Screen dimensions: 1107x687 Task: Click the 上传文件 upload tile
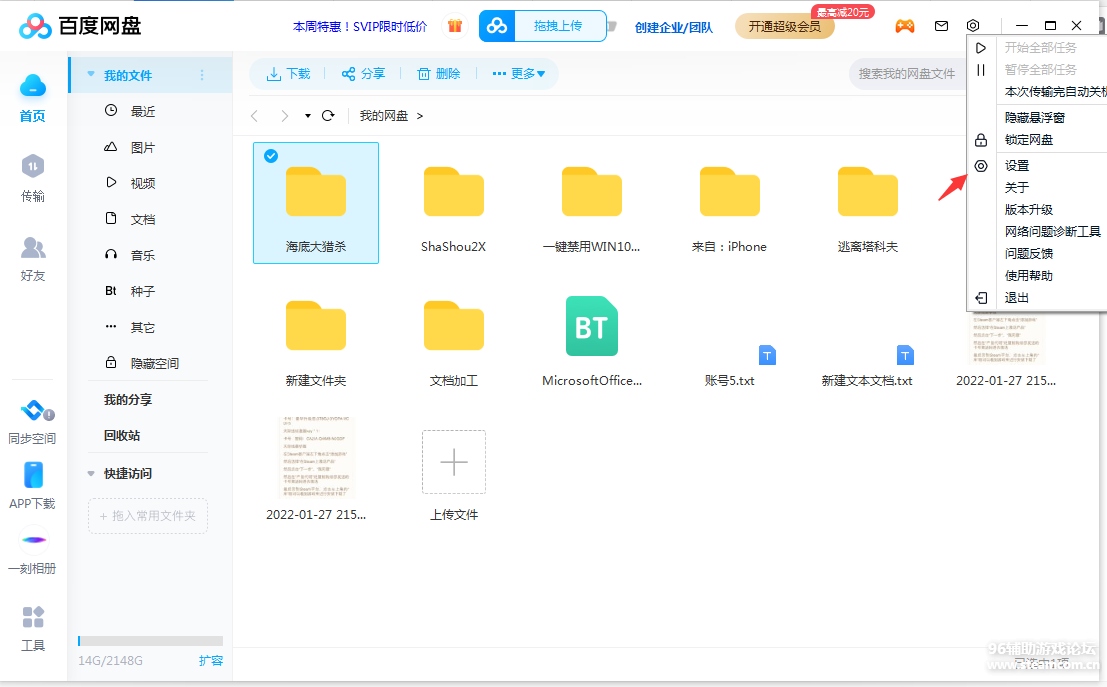tap(454, 462)
